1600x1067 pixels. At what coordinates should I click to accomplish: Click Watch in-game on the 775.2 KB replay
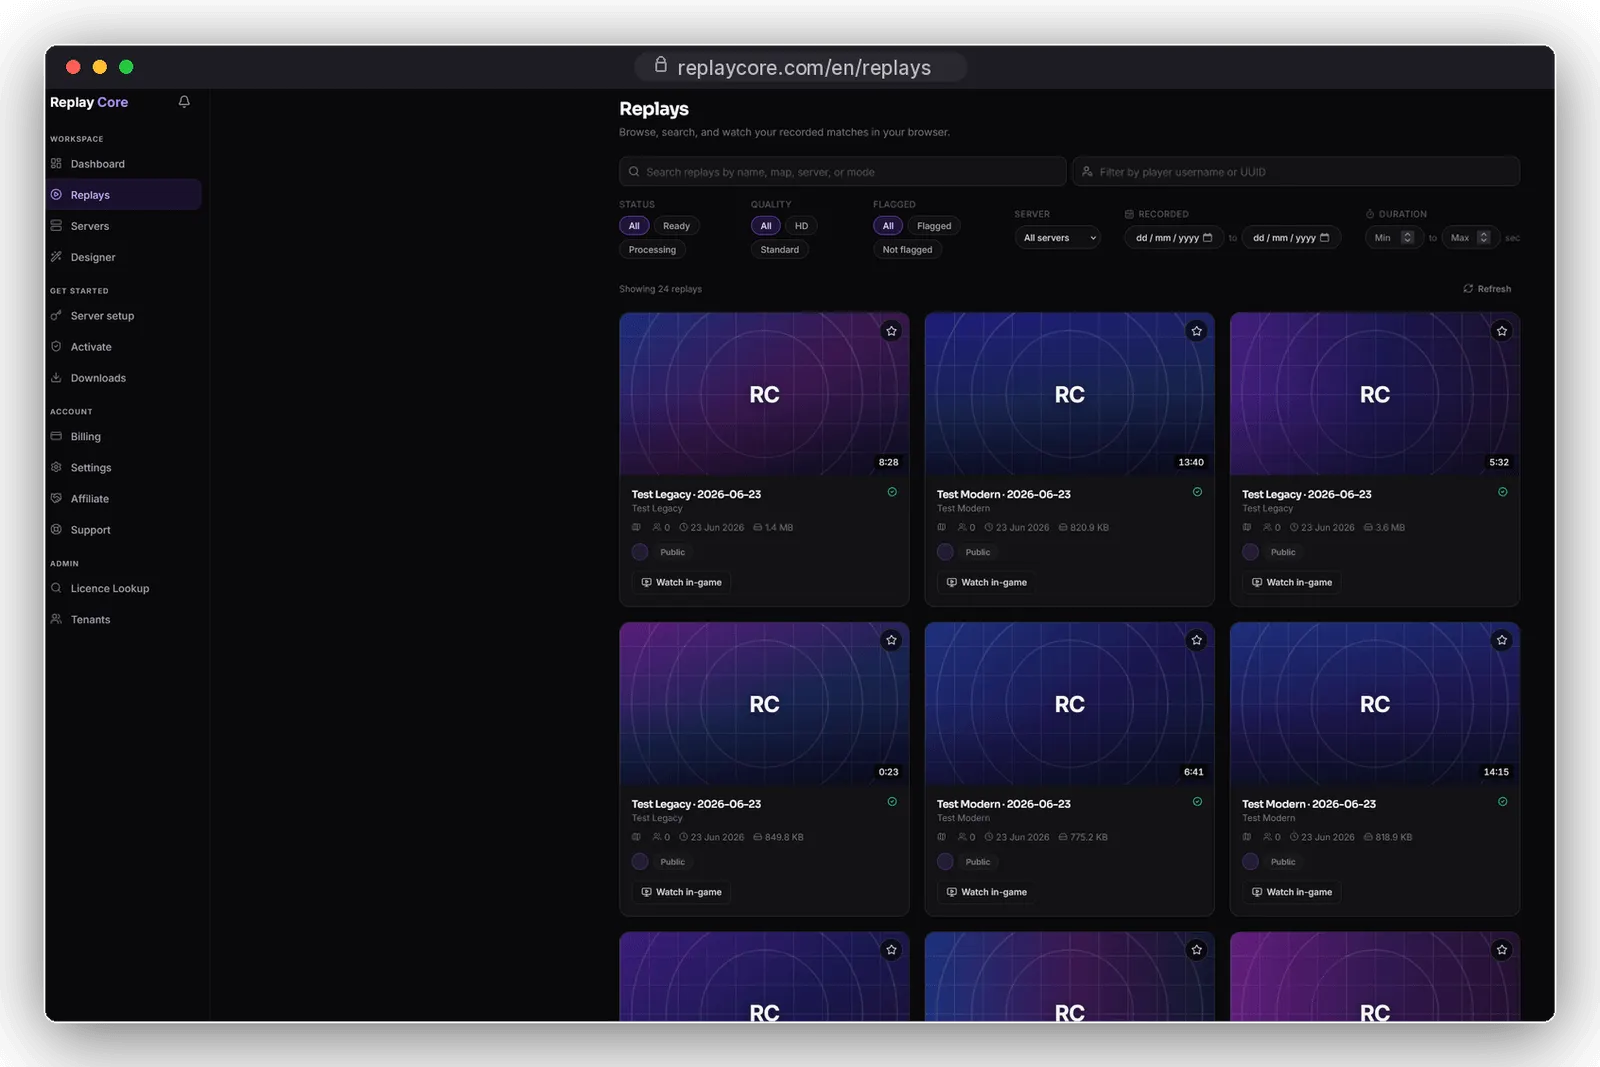986,892
